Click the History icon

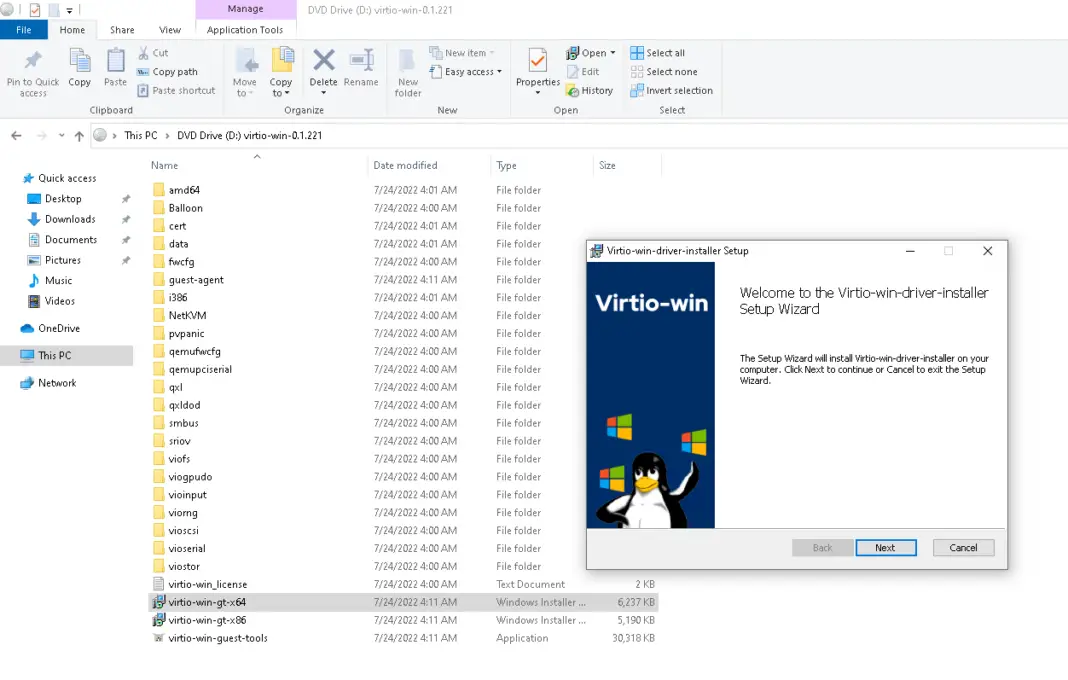point(590,90)
